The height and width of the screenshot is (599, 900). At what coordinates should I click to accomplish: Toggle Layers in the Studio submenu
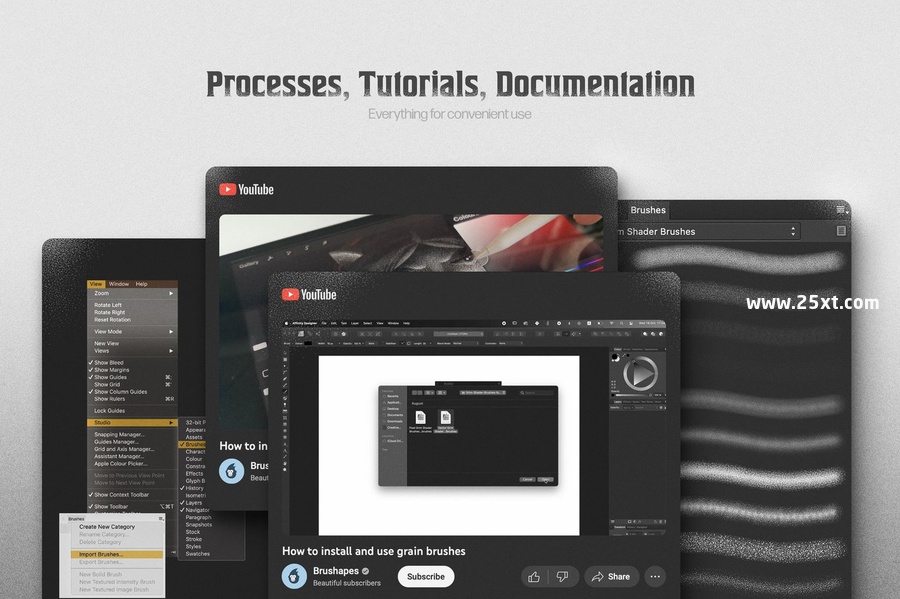pyautogui.click(x=192, y=503)
